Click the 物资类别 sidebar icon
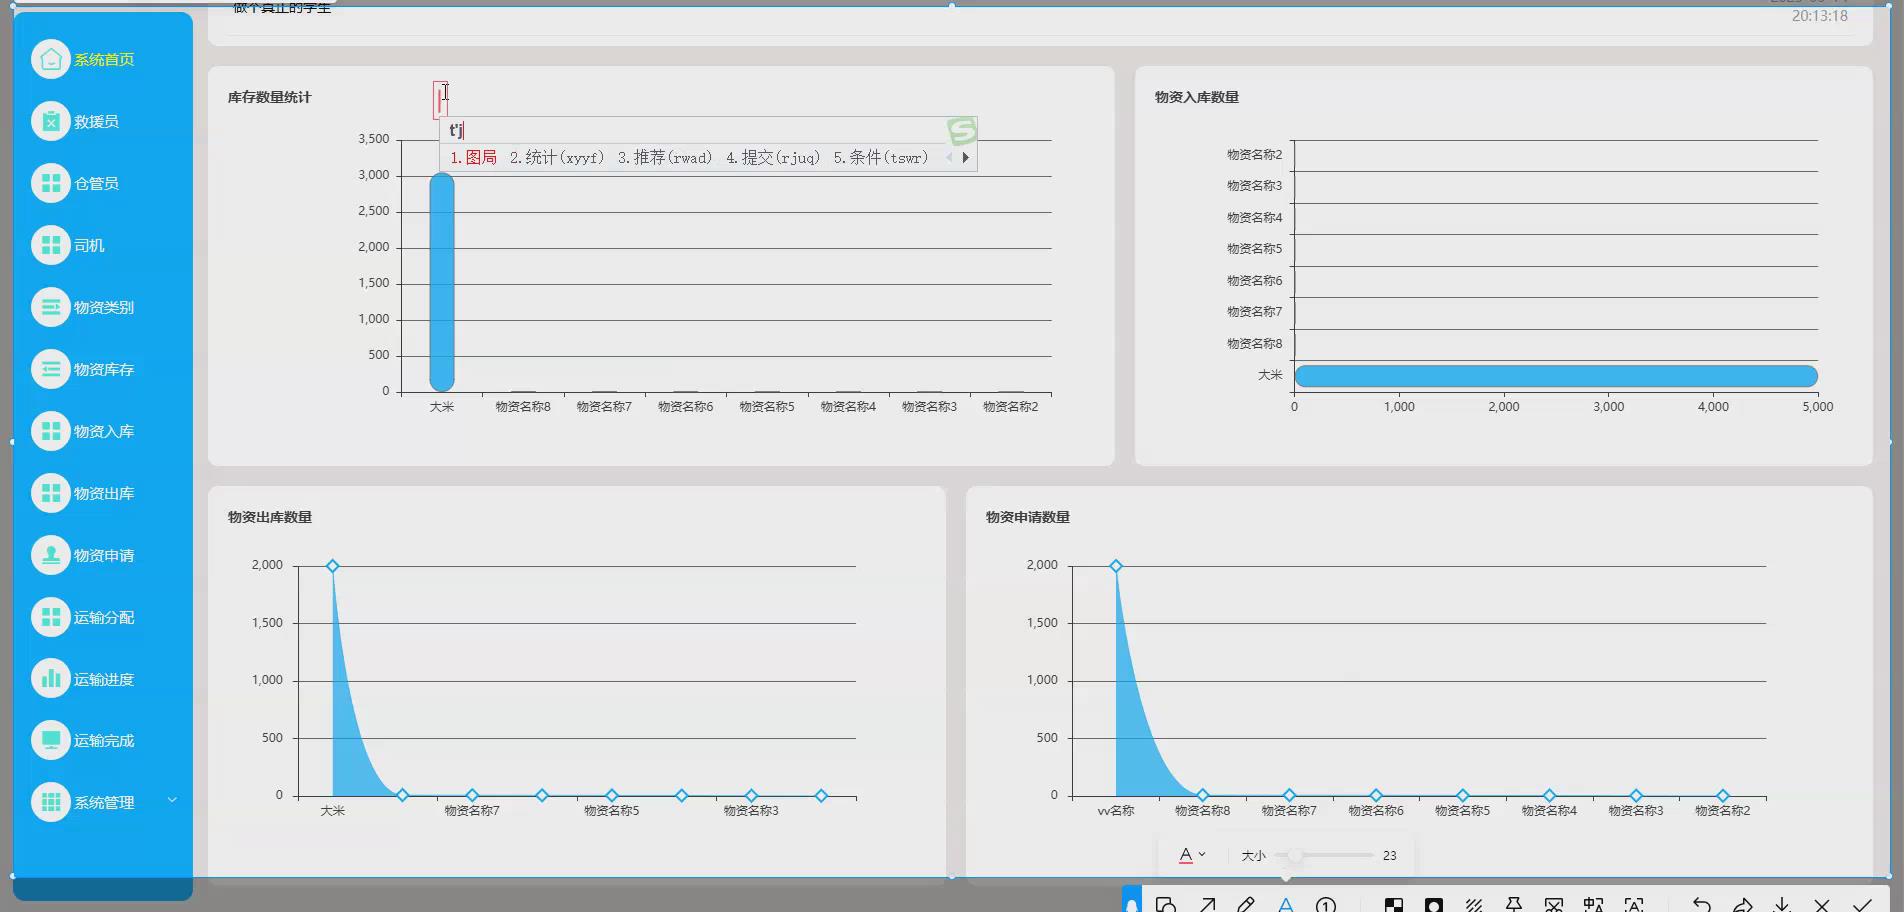This screenshot has height=912, width=1904. click(51, 307)
